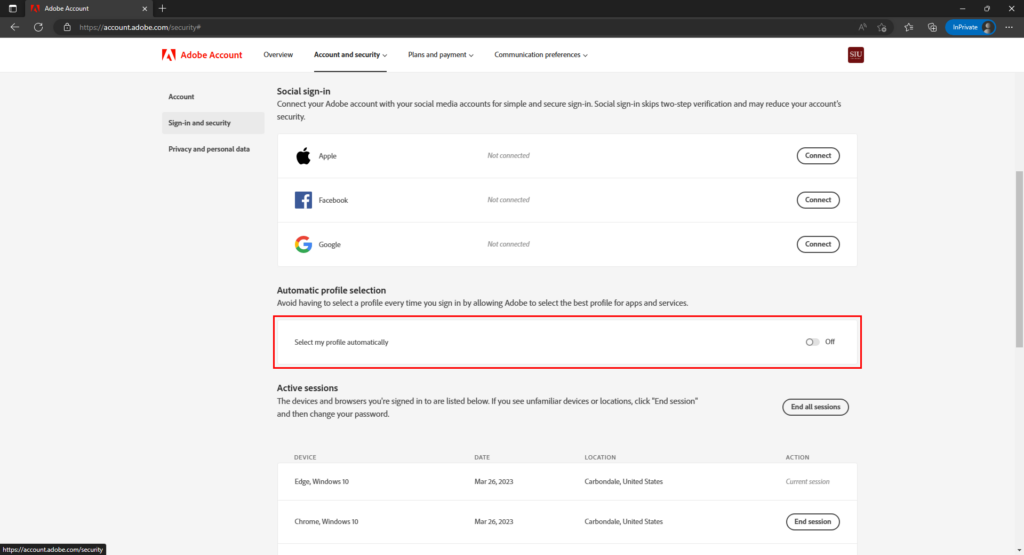Image resolution: width=1024 pixels, height=555 pixels.
Task: Click the 'Active sessions' heading
Action: tap(308, 388)
